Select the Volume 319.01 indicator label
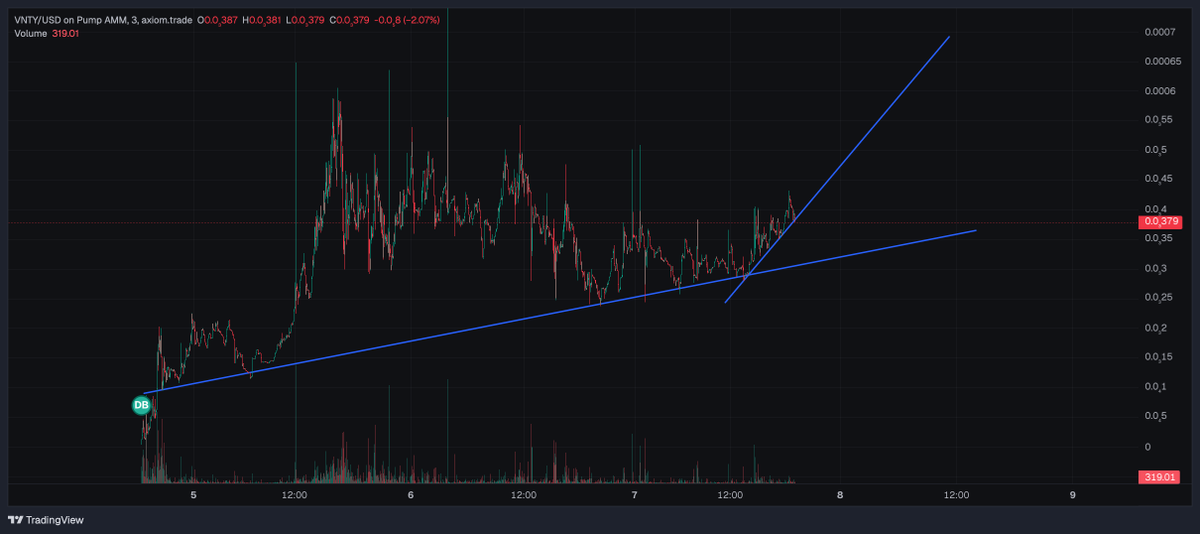Viewport: 1200px width, 534px height. click(46, 34)
